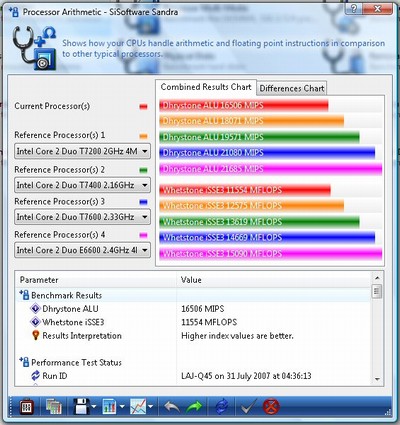Click the copy results icon in toolbar
This screenshot has height=425, width=400.
(x=54, y=407)
